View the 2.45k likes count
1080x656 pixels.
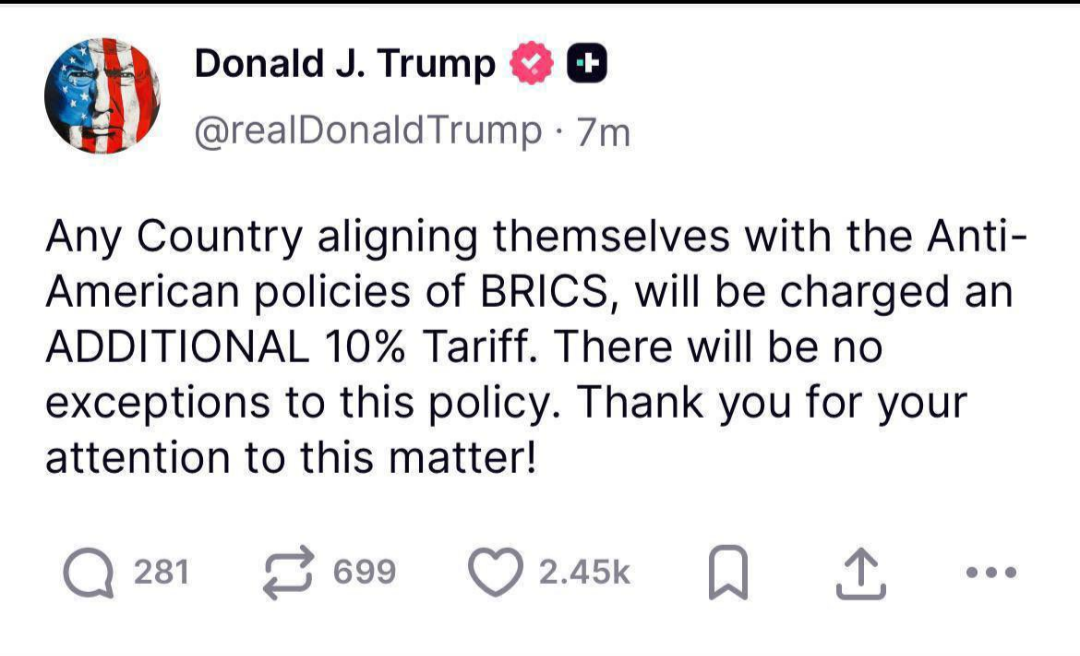[584, 573]
